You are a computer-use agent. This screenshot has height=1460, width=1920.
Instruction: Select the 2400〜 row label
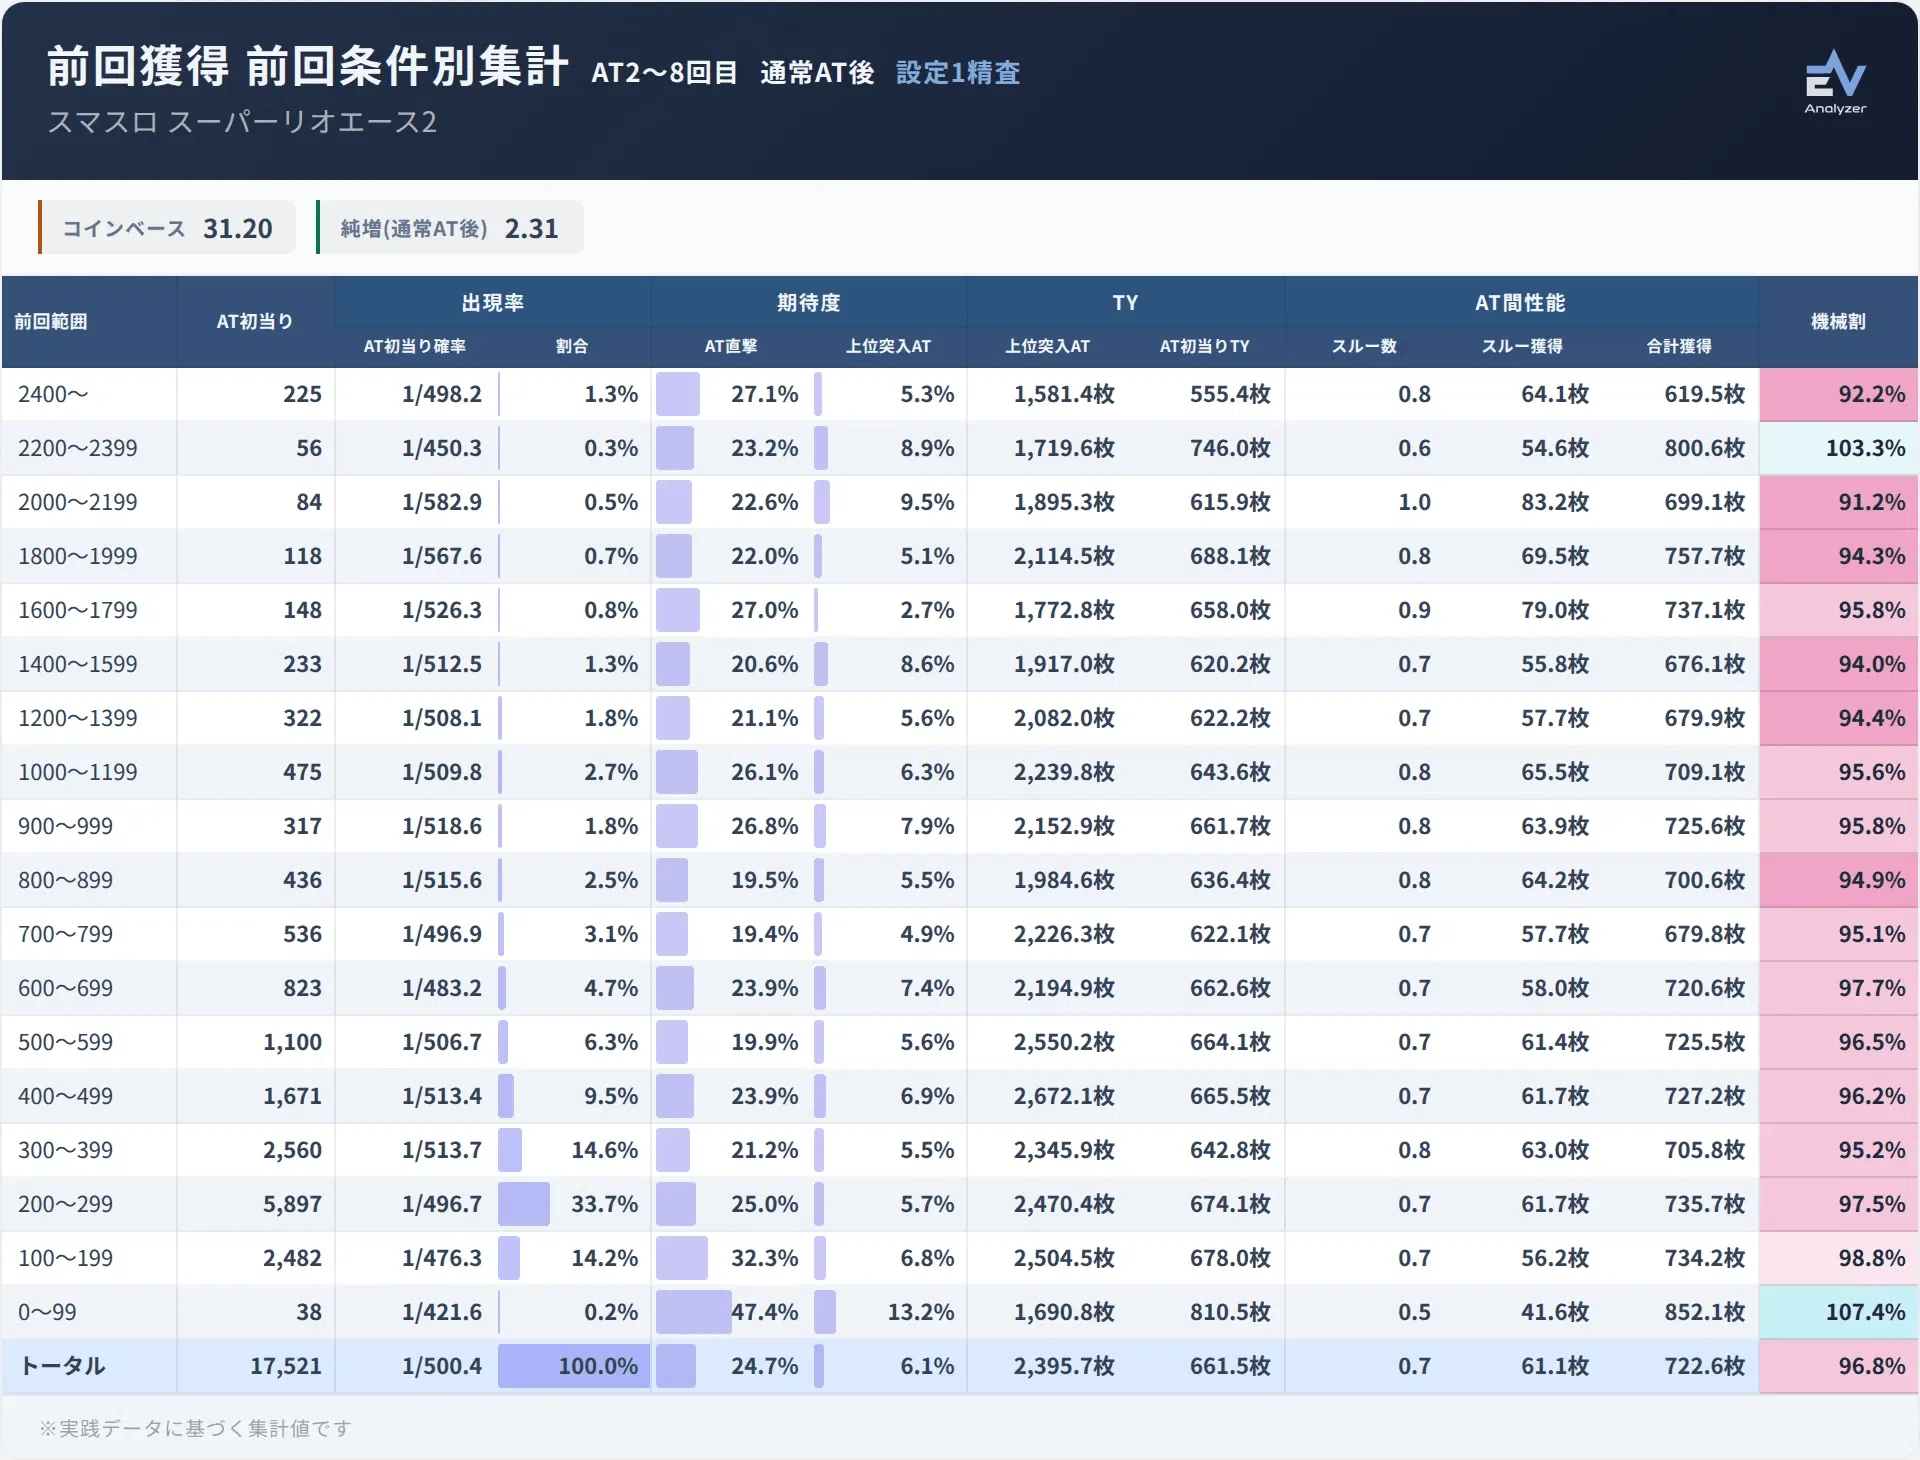point(53,394)
